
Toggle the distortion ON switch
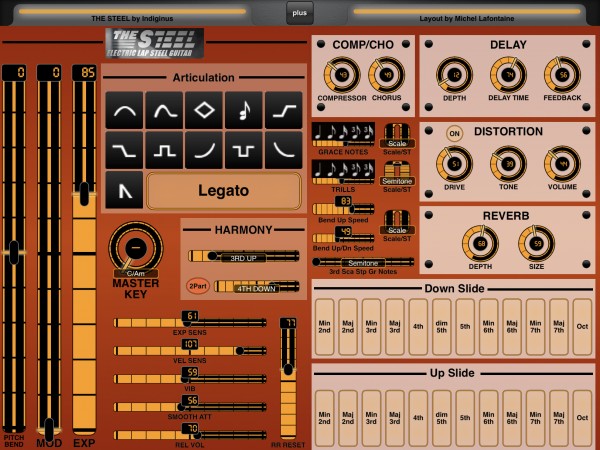tap(454, 134)
